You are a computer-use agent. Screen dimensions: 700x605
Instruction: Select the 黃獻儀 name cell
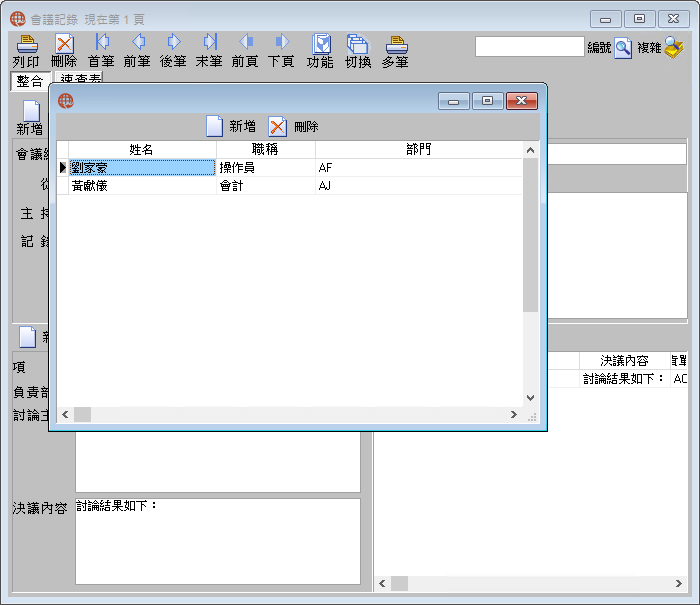(142, 186)
